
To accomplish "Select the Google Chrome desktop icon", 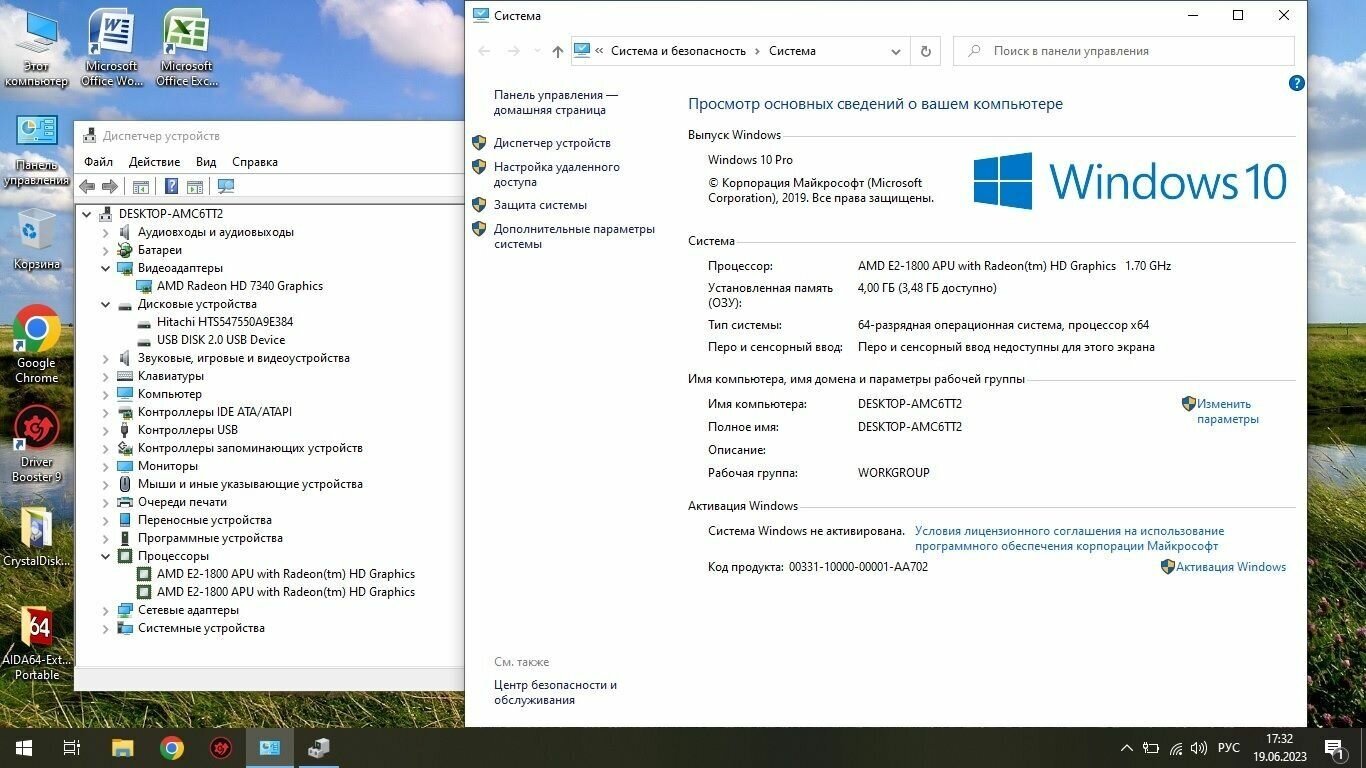I will click(x=36, y=345).
